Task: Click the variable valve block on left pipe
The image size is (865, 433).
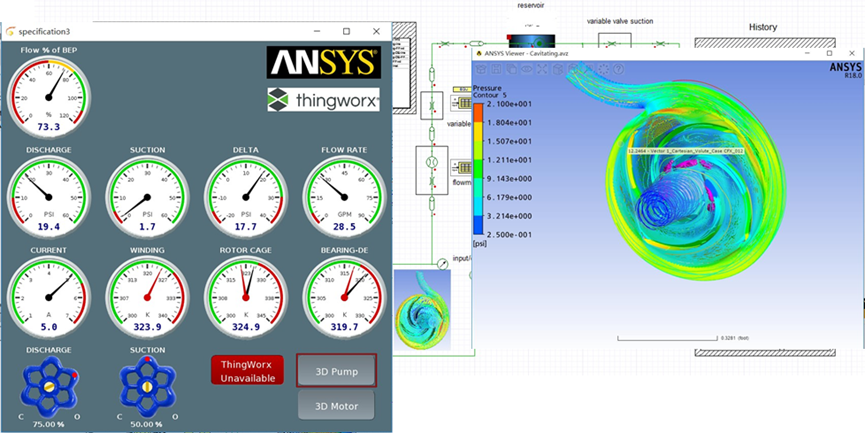Action: coord(432,105)
